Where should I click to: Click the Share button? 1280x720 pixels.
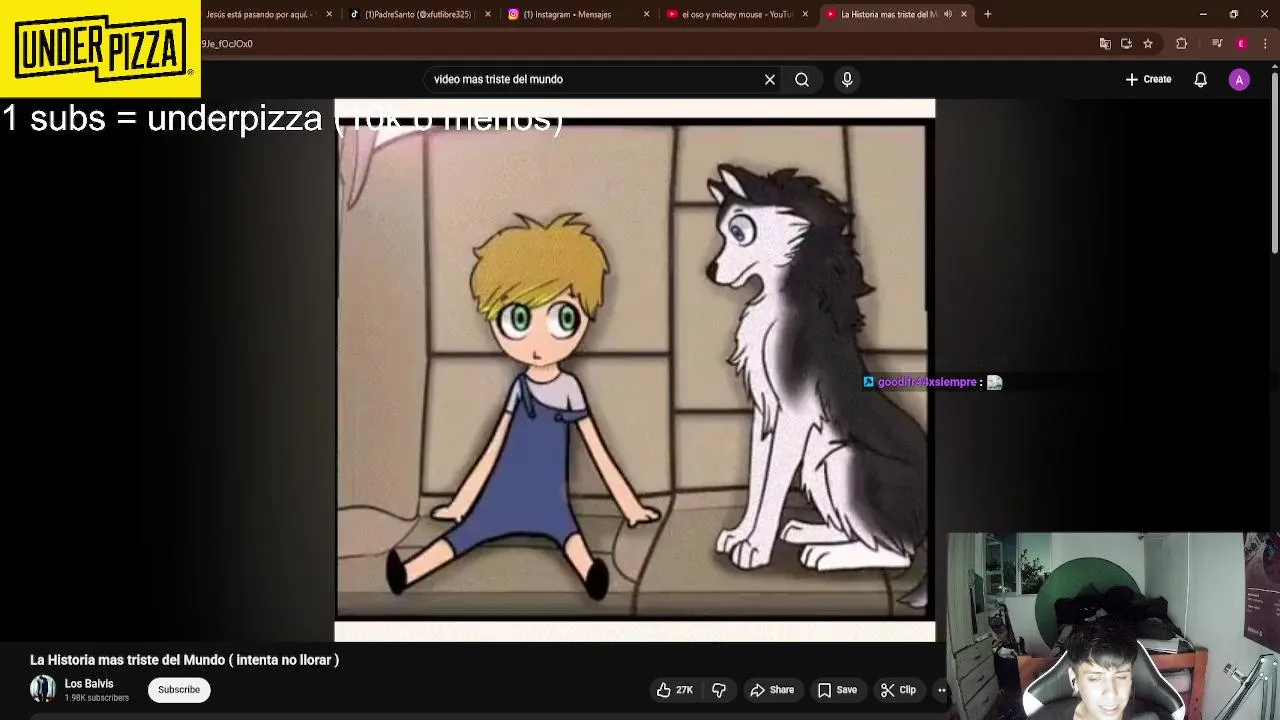pos(772,690)
